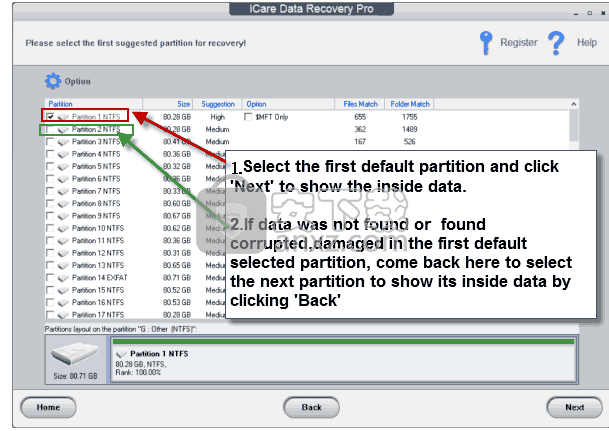Sort by the Partition column header

coord(94,104)
